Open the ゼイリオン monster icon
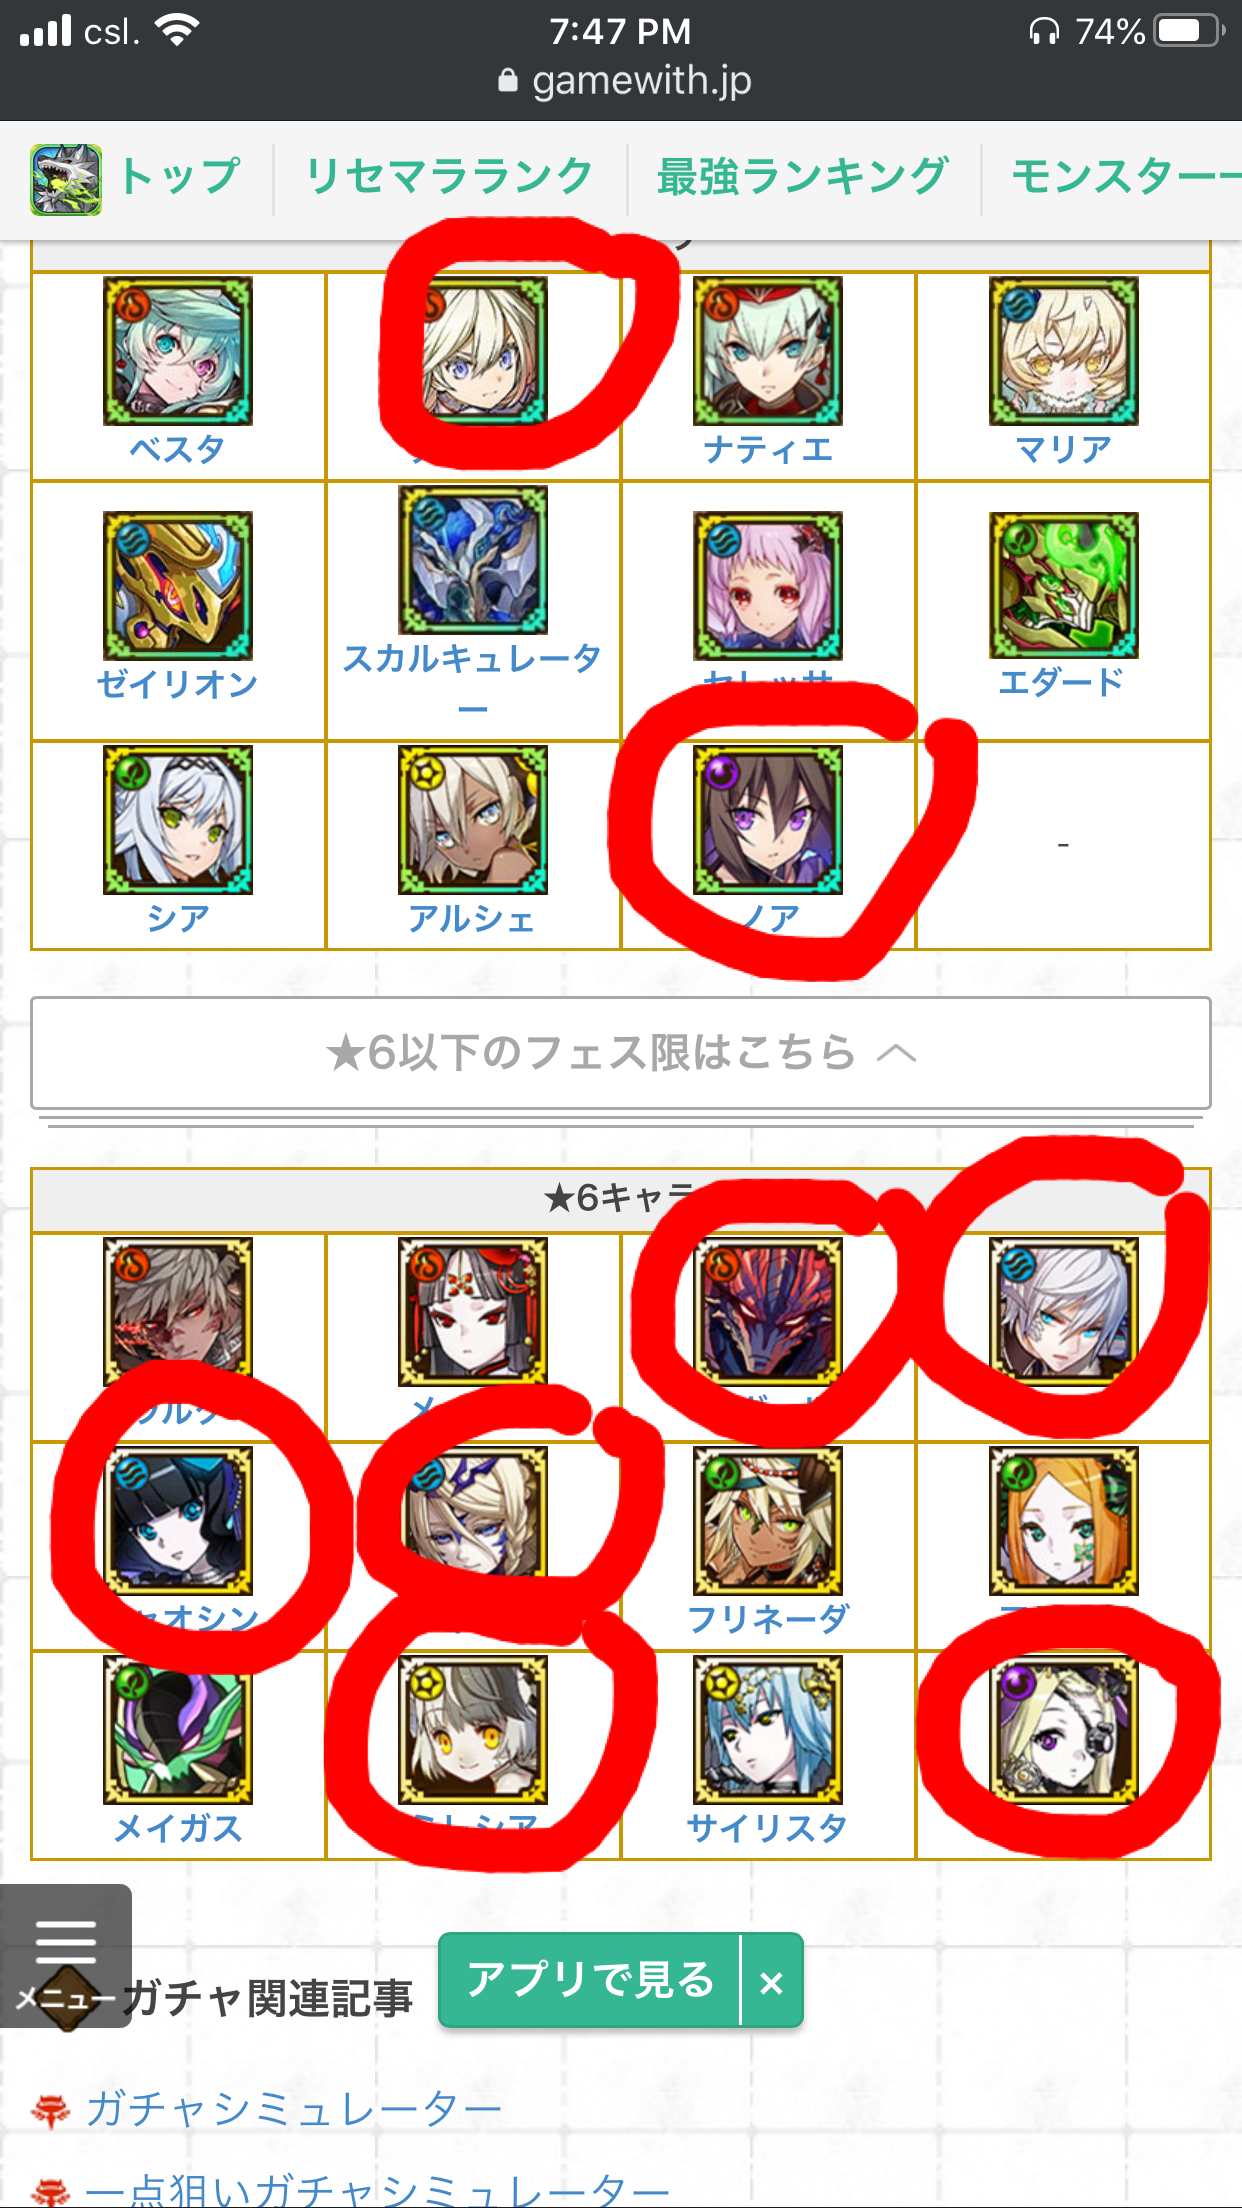 (x=178, y=585)
